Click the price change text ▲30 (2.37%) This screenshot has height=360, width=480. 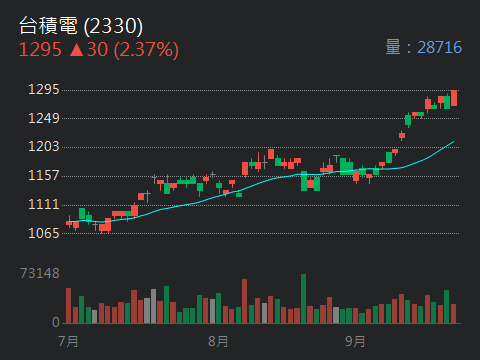click(x=124, y=50)
